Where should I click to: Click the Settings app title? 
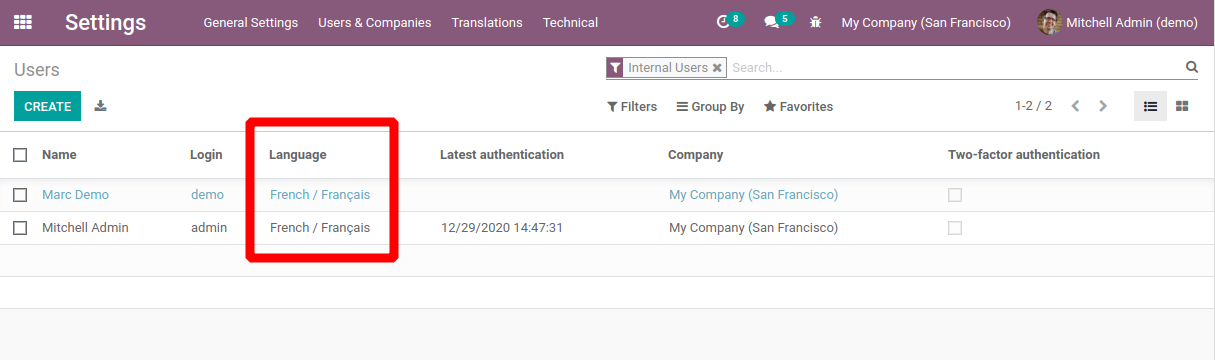coord(105,22)
